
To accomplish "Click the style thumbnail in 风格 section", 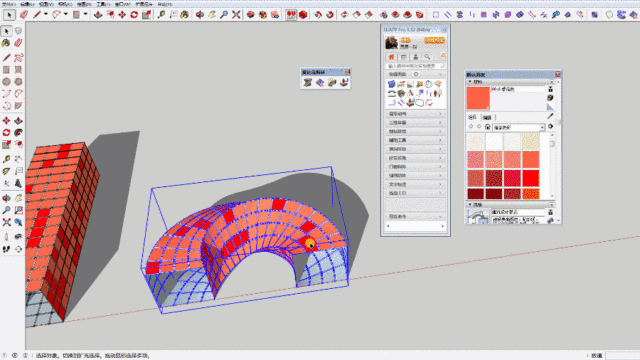I will (478, 217).
